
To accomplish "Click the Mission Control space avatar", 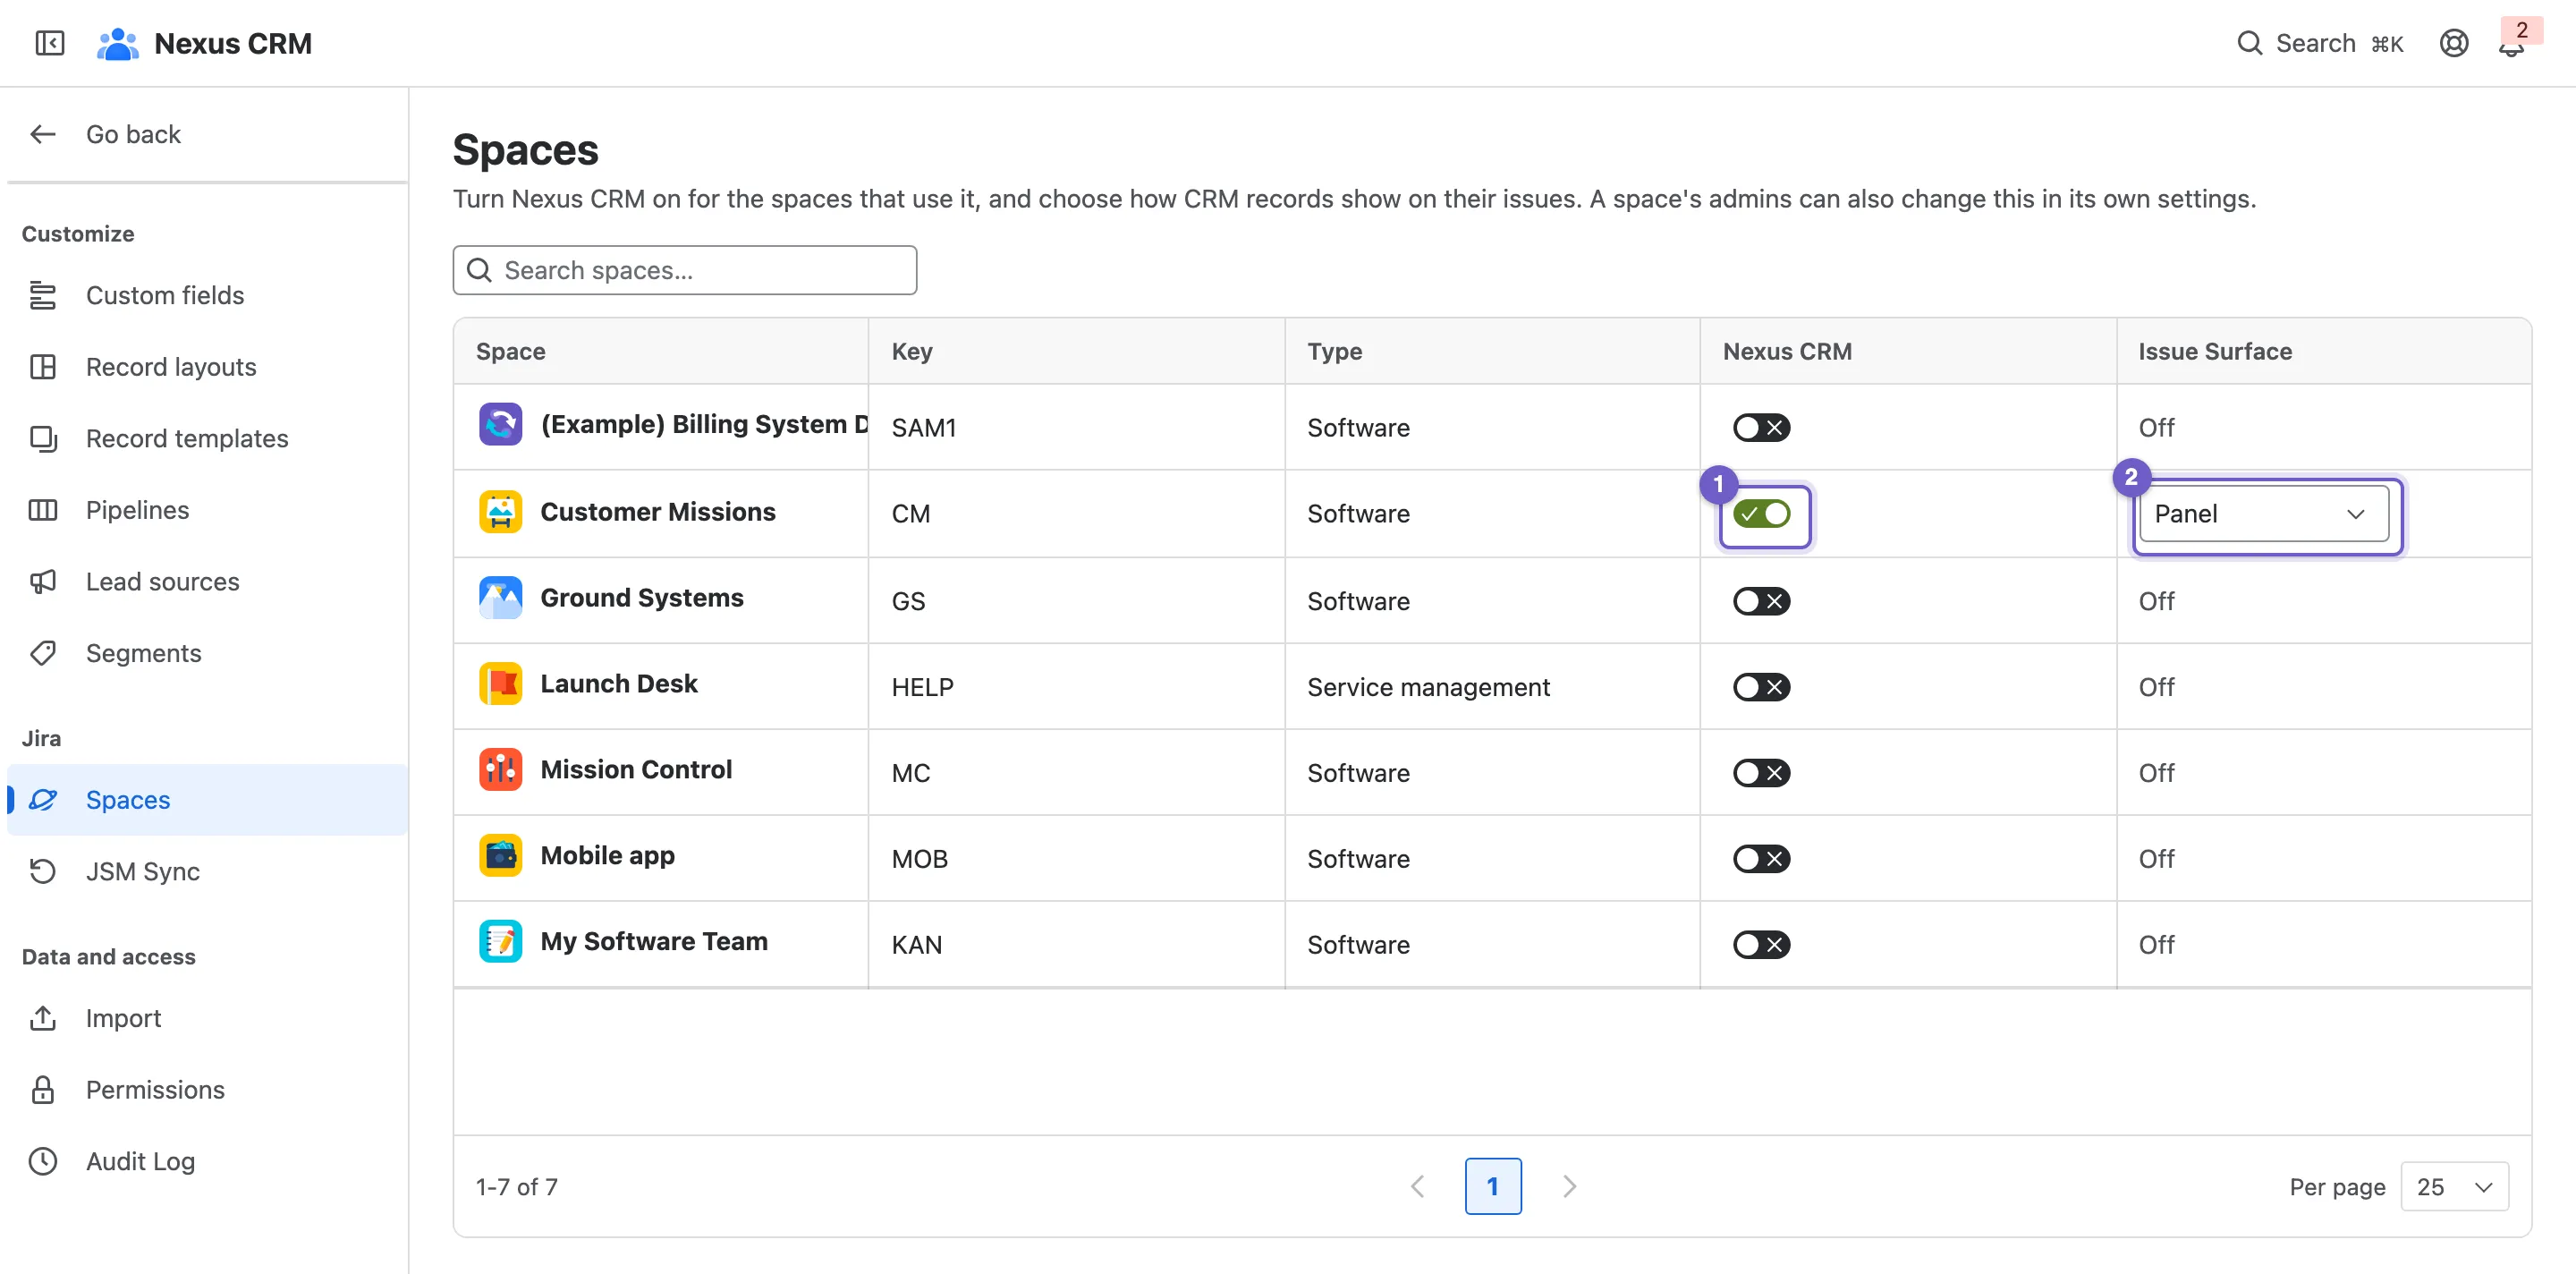I will [x=500, y=770].
